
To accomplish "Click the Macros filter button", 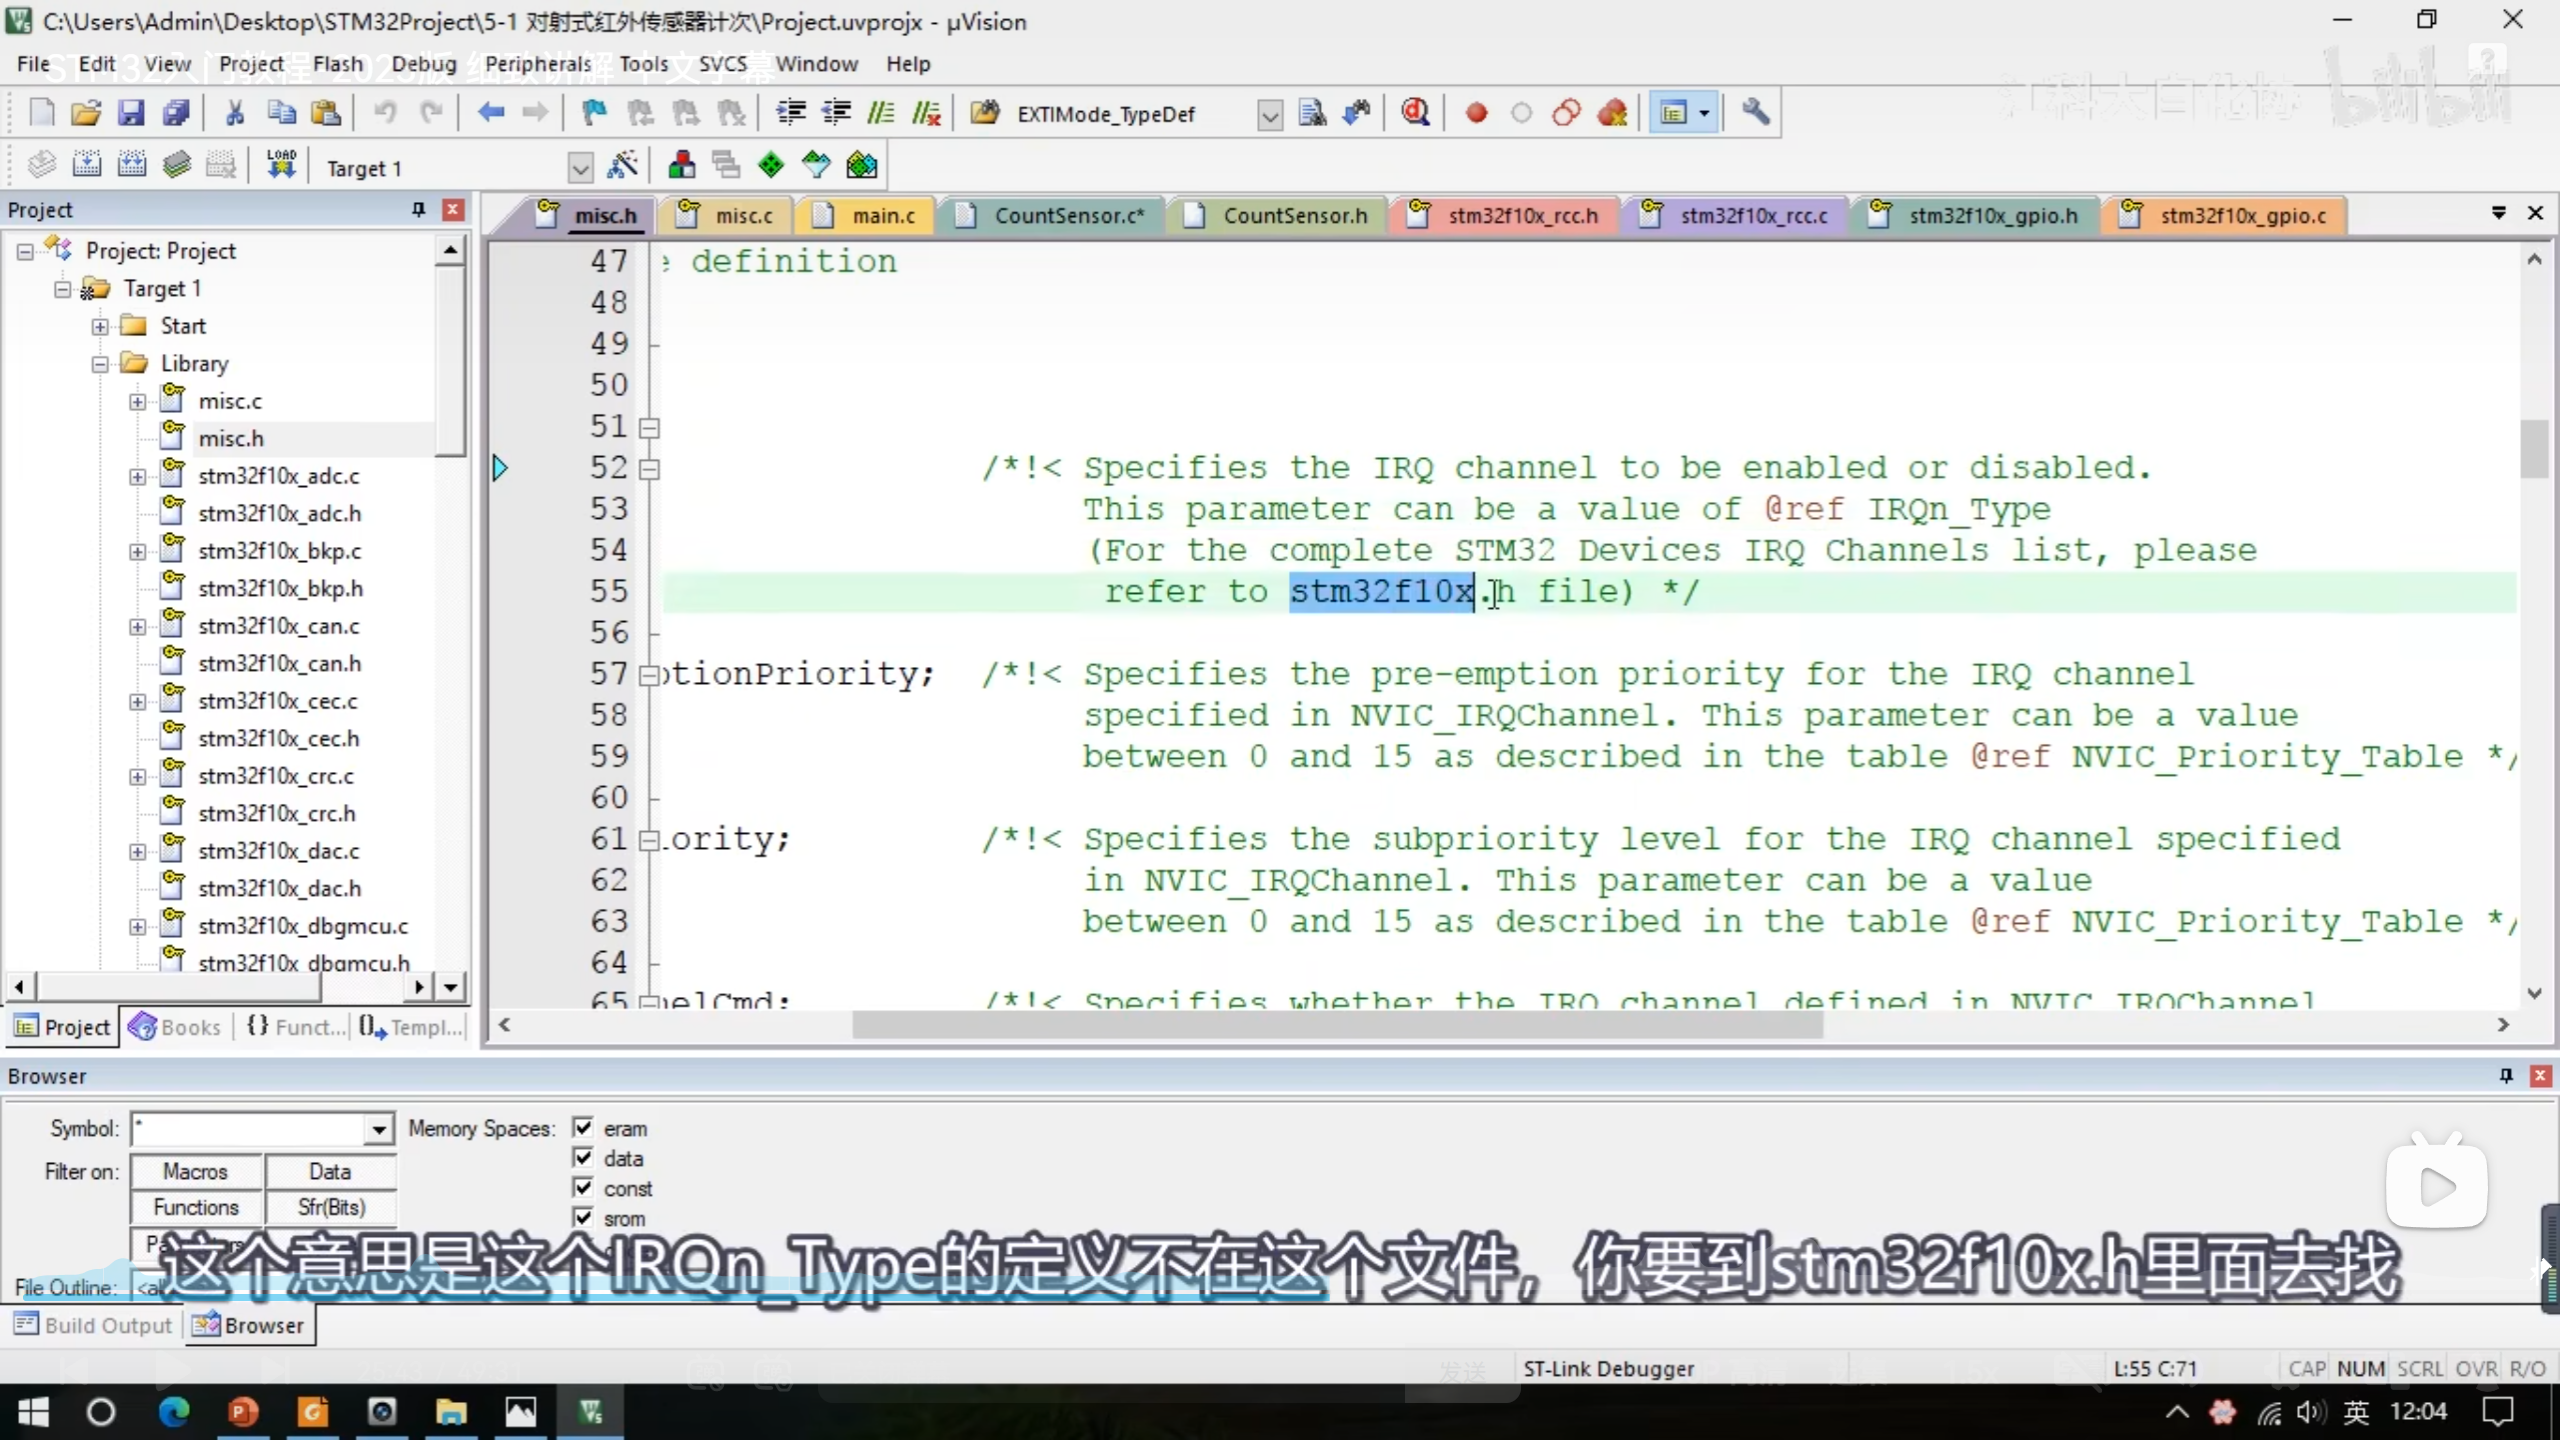I will 196,1171.
